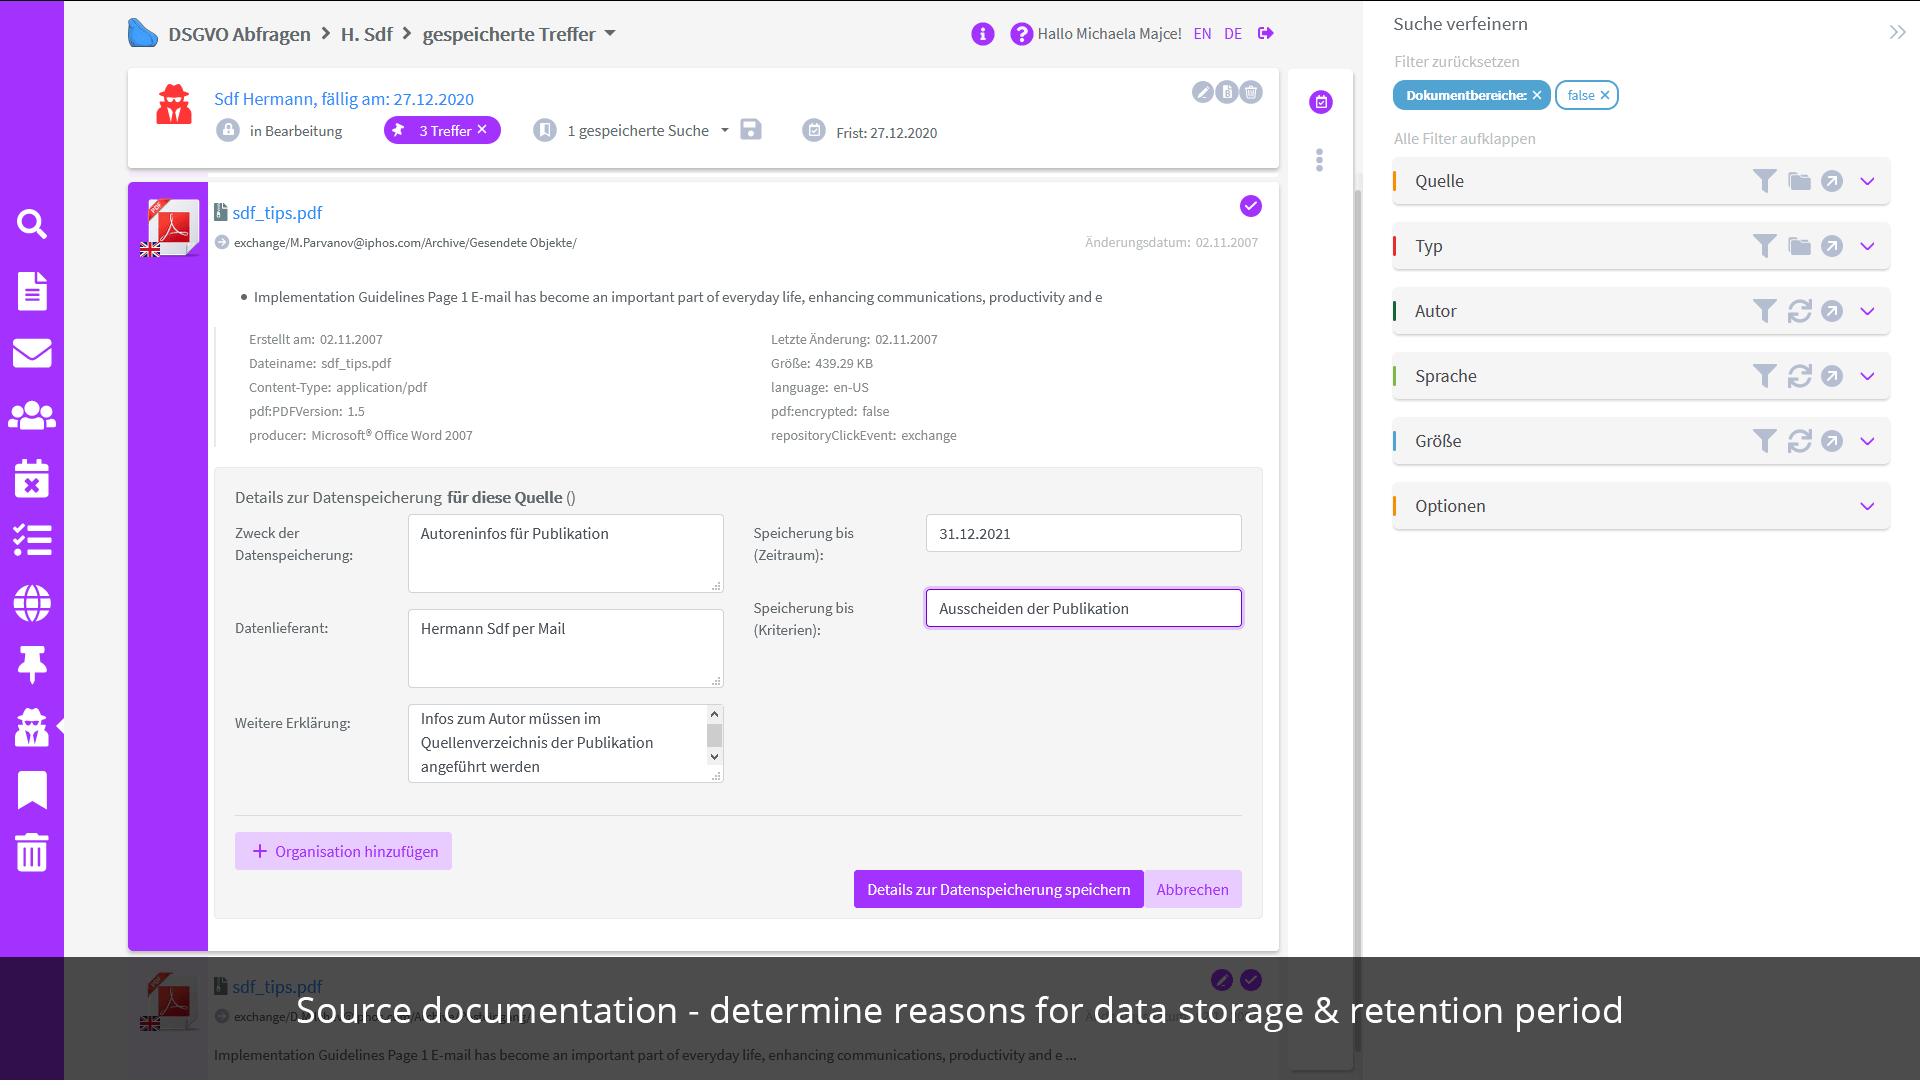Click the envelope mail icon in sidebar

(x=32, y=353)
